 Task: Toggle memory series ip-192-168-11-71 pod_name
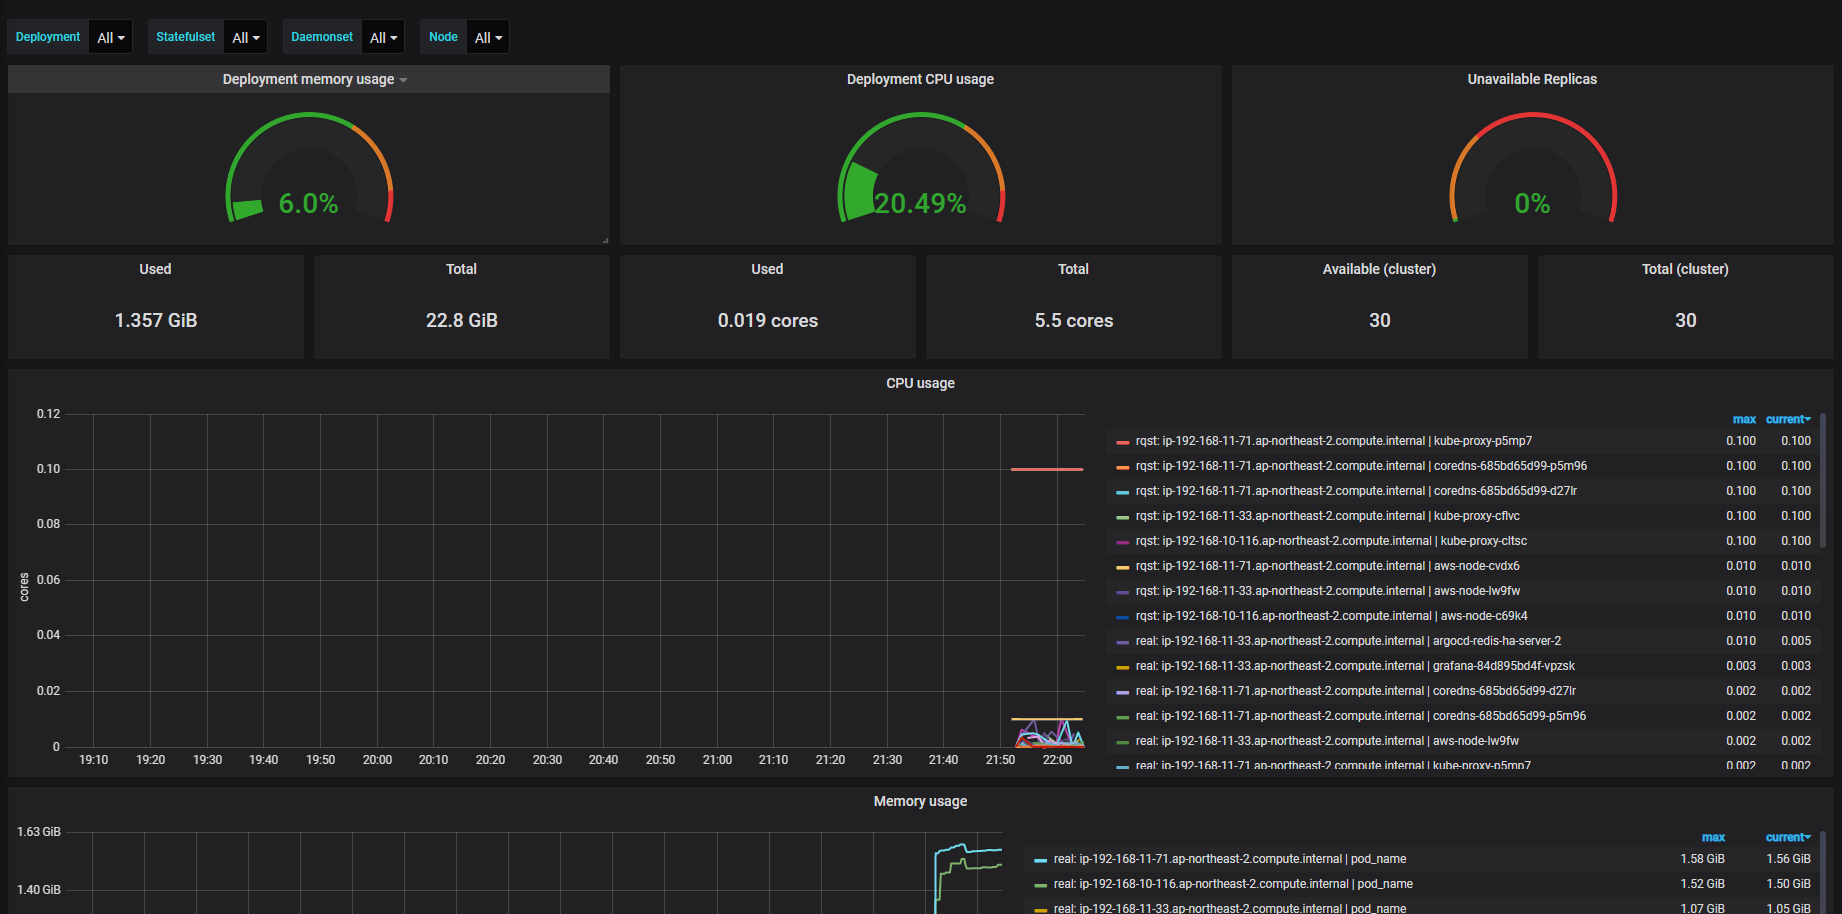[x=1230, y=859]
